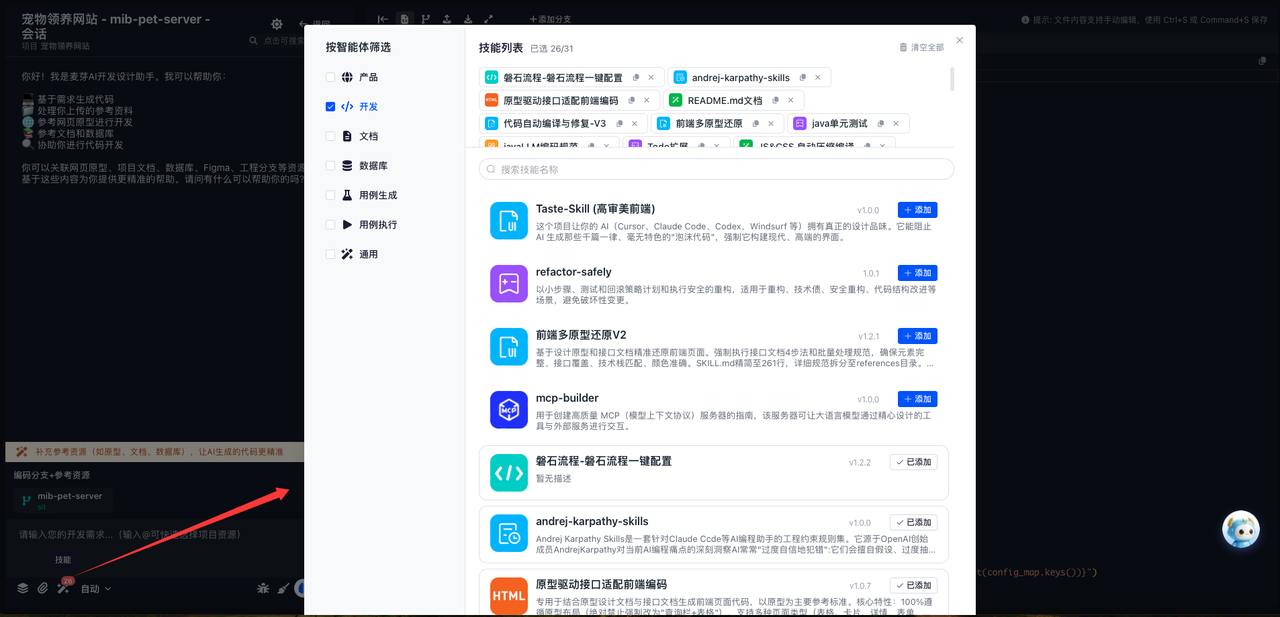1280x617 pixels.
Task: Click 添加分支 in the top toolbar
Action: tap(550, 19)
